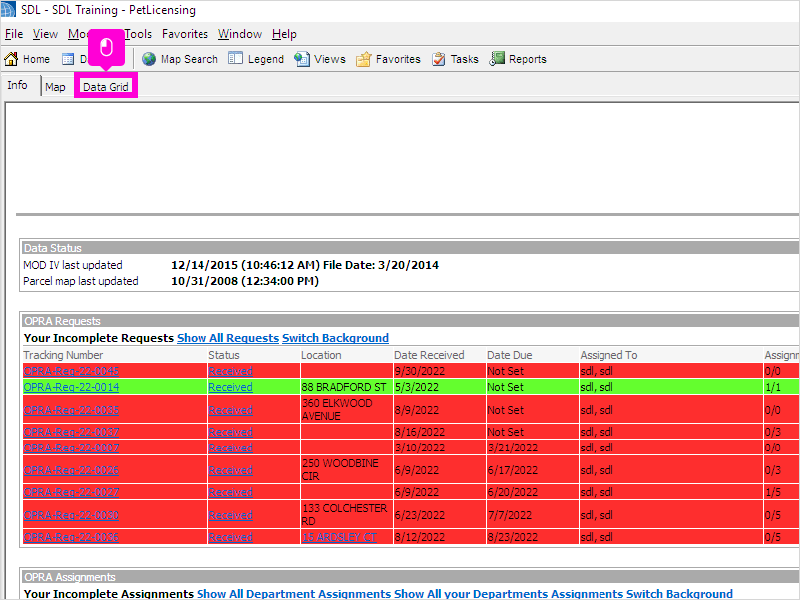
Task: Click the Home toolbar label
Action: (x=37, y=59)
